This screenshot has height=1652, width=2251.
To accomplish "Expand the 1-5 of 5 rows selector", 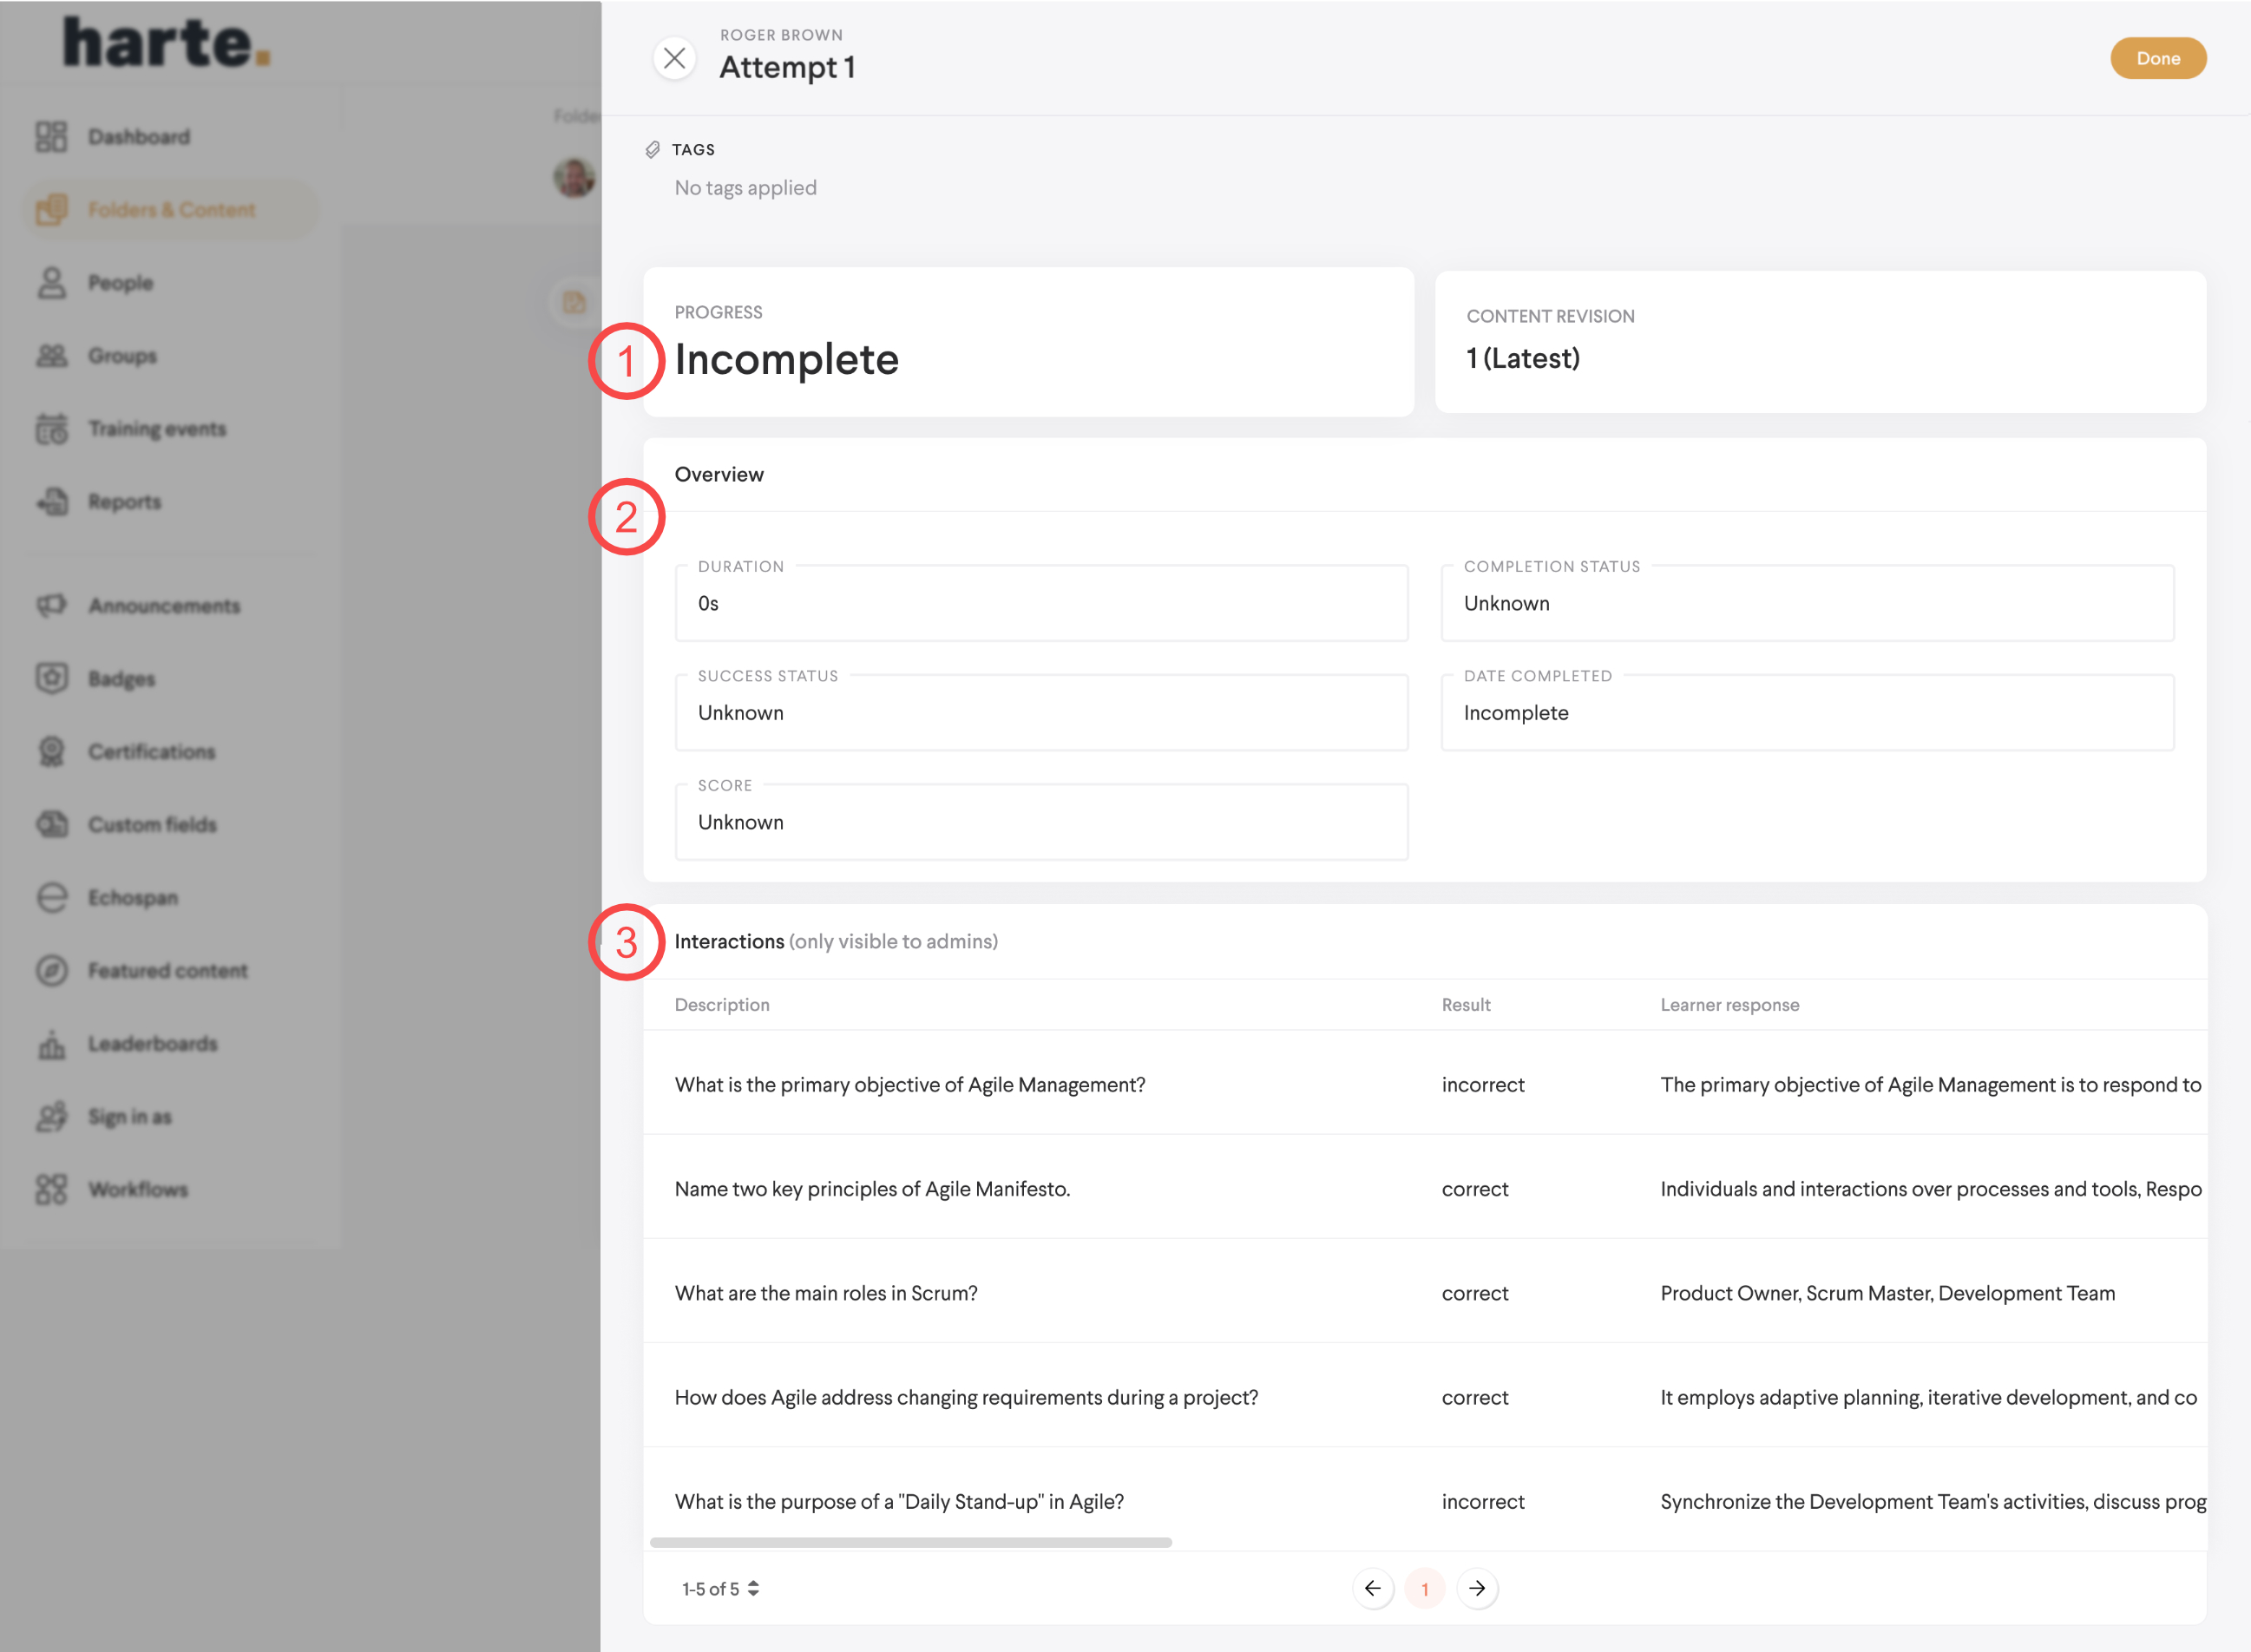I will 721,1588.
